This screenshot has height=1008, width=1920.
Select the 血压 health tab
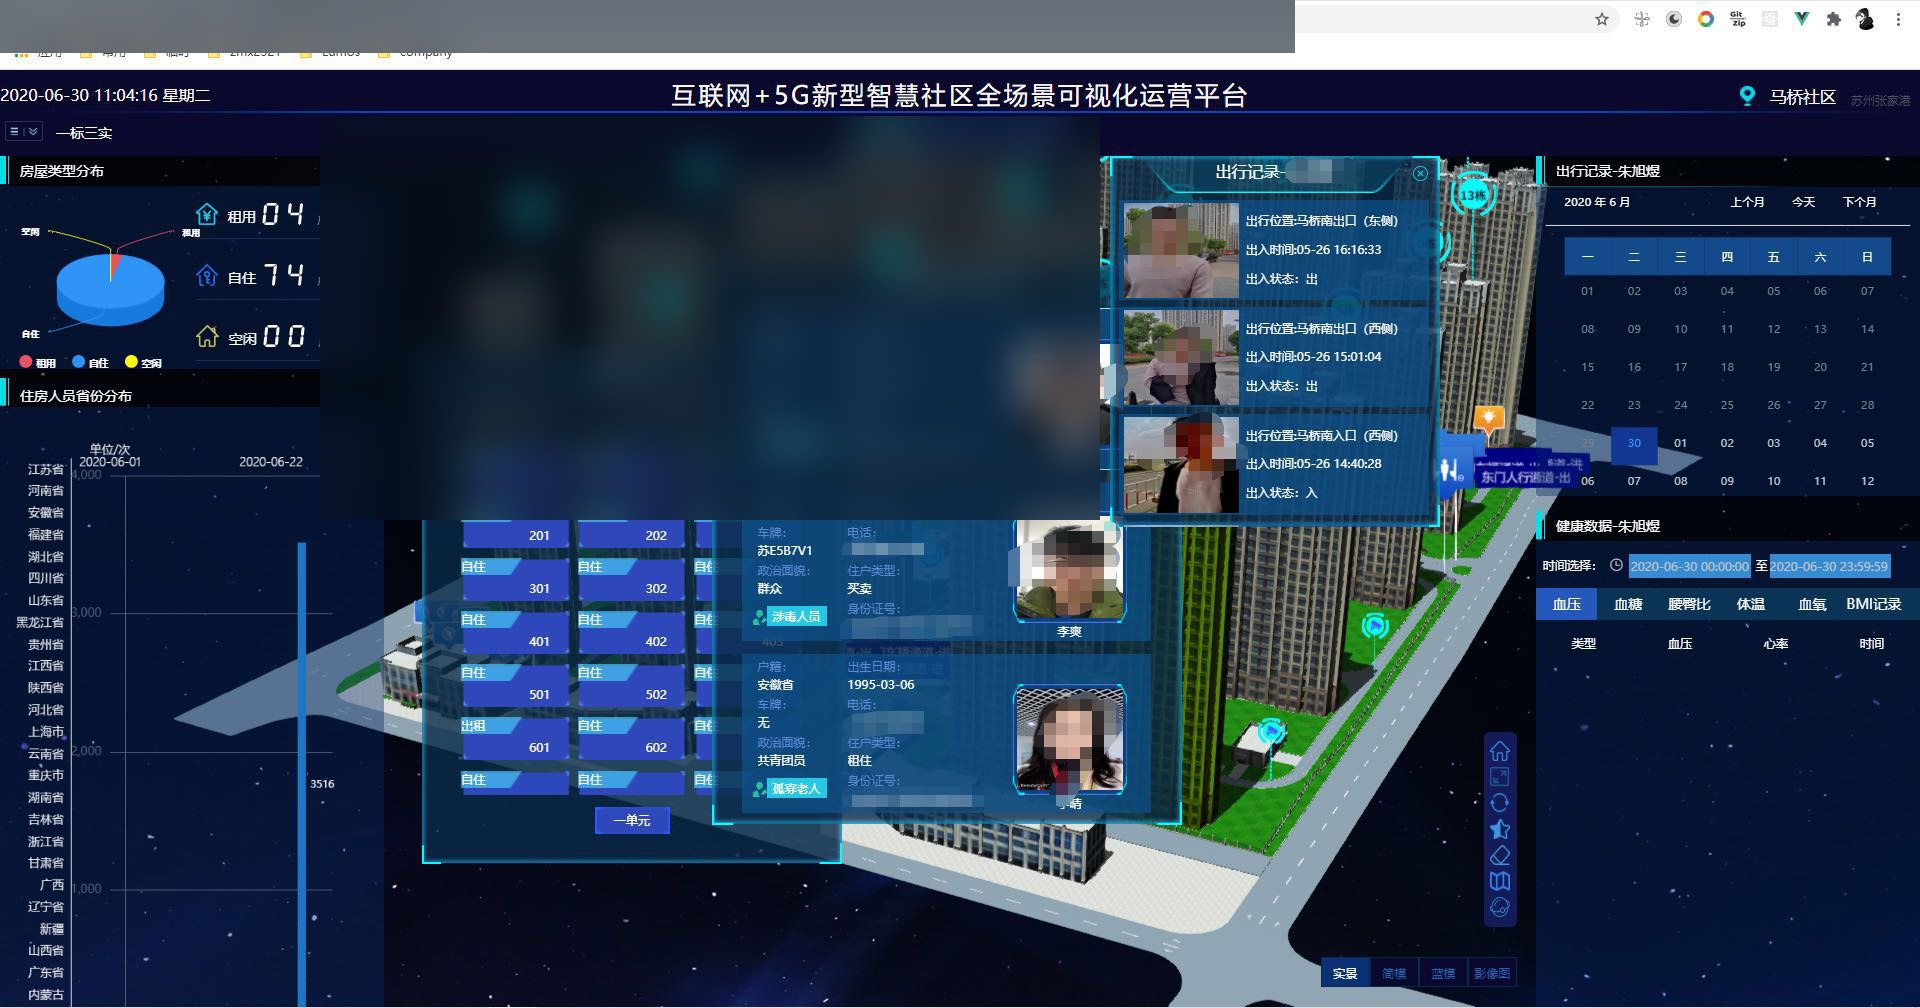(1567, 604)
